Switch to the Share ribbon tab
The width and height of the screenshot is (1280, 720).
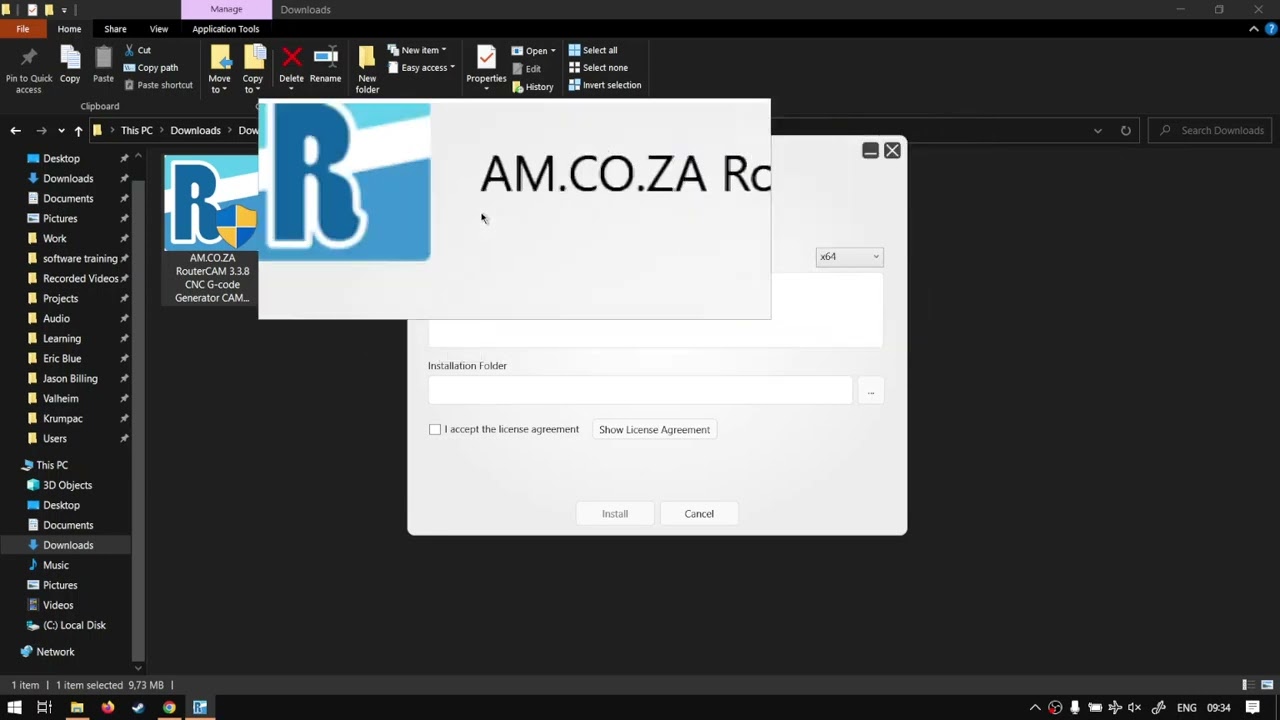tap(115, 29)
